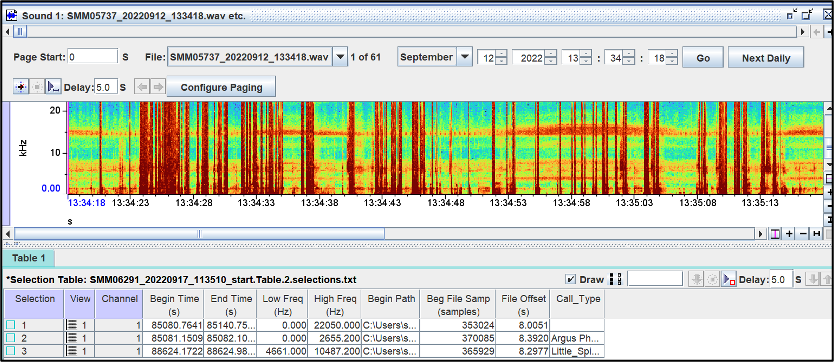This screenshot has height=362, width=834.
Task: Click the Go button
Action: (x=703, y=57)
